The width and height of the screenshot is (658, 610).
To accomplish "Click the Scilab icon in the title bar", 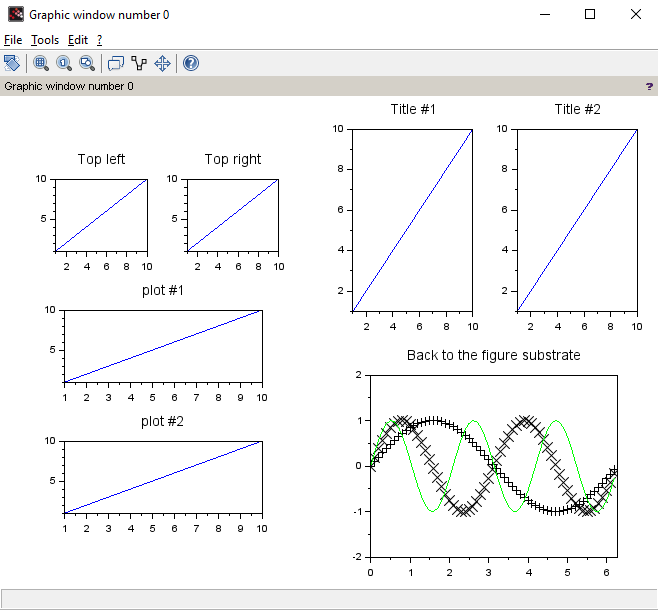I will pos(15,15).
